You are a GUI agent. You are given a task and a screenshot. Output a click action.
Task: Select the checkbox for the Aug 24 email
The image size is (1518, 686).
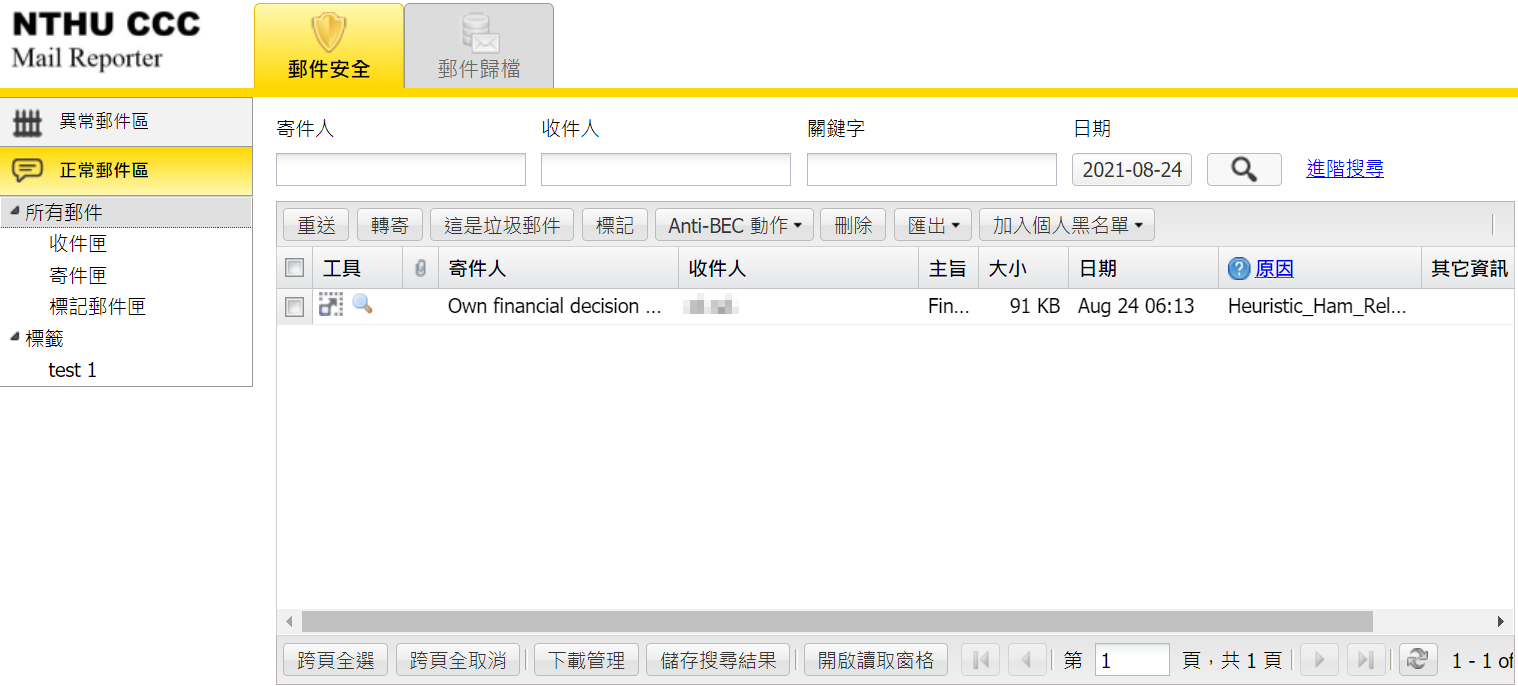(x=294, y=307)
